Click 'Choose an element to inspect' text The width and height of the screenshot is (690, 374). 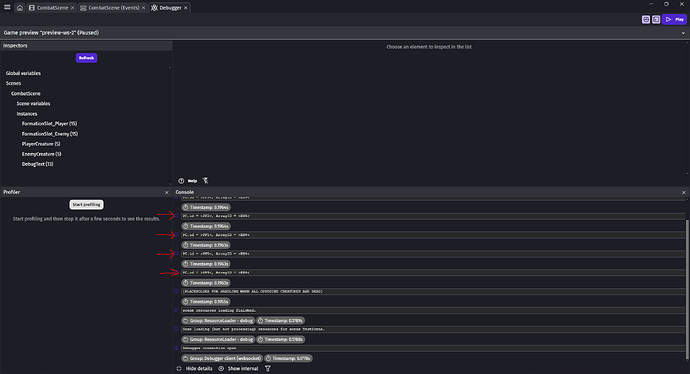click(429, 47)
